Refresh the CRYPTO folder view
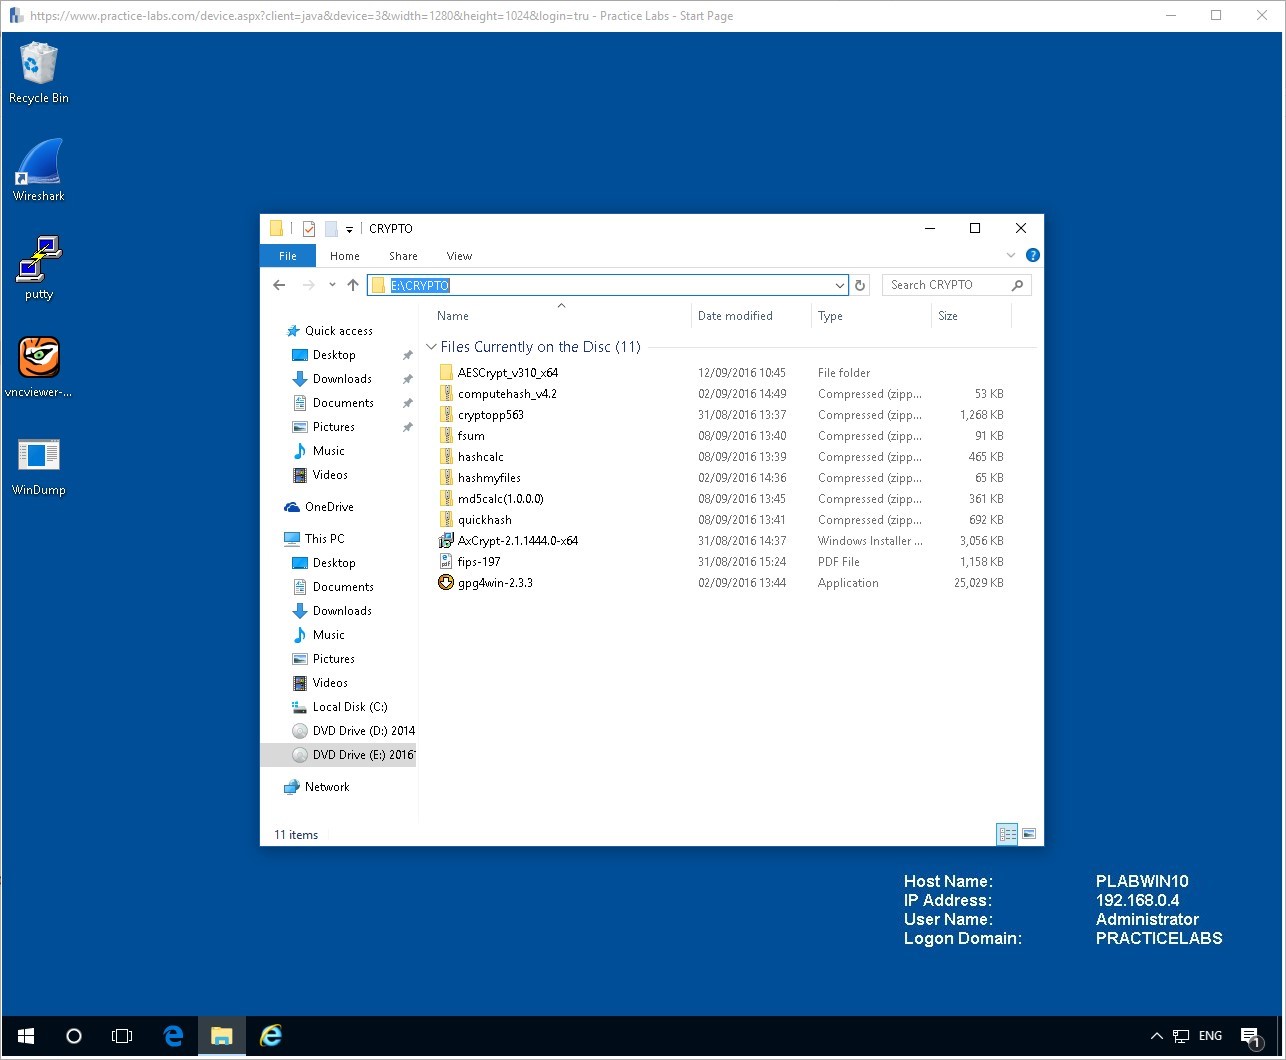The image size is (1286, 1060). tap(860, 285)
